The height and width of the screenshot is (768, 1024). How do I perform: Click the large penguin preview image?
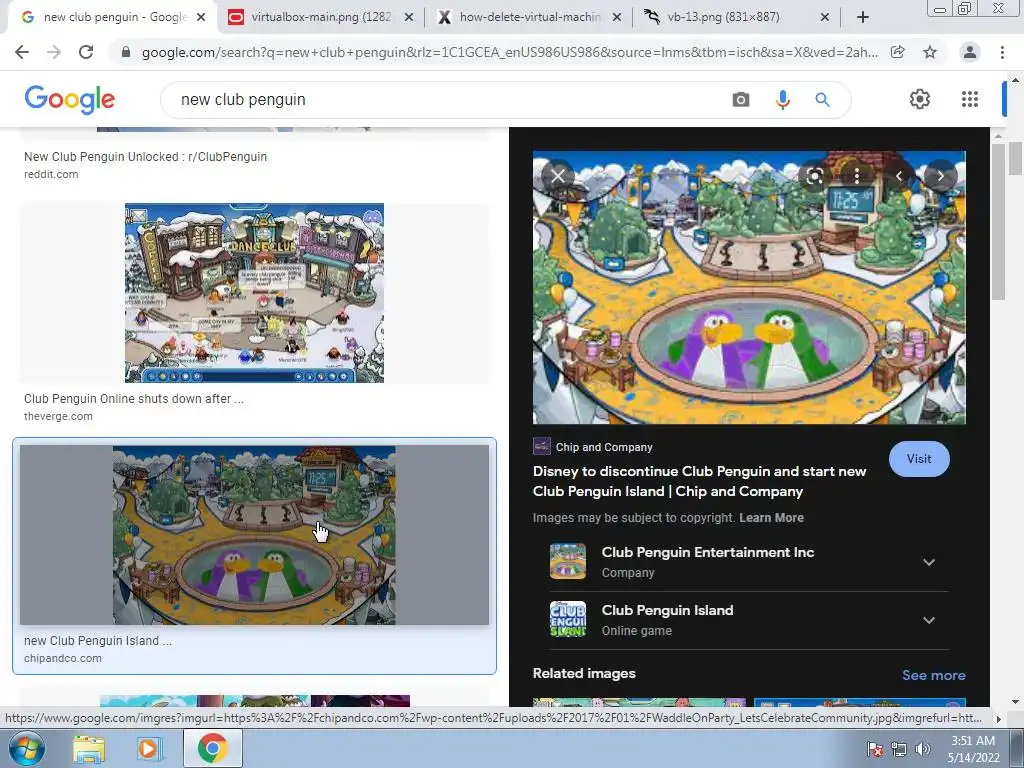tap(749, 287)
